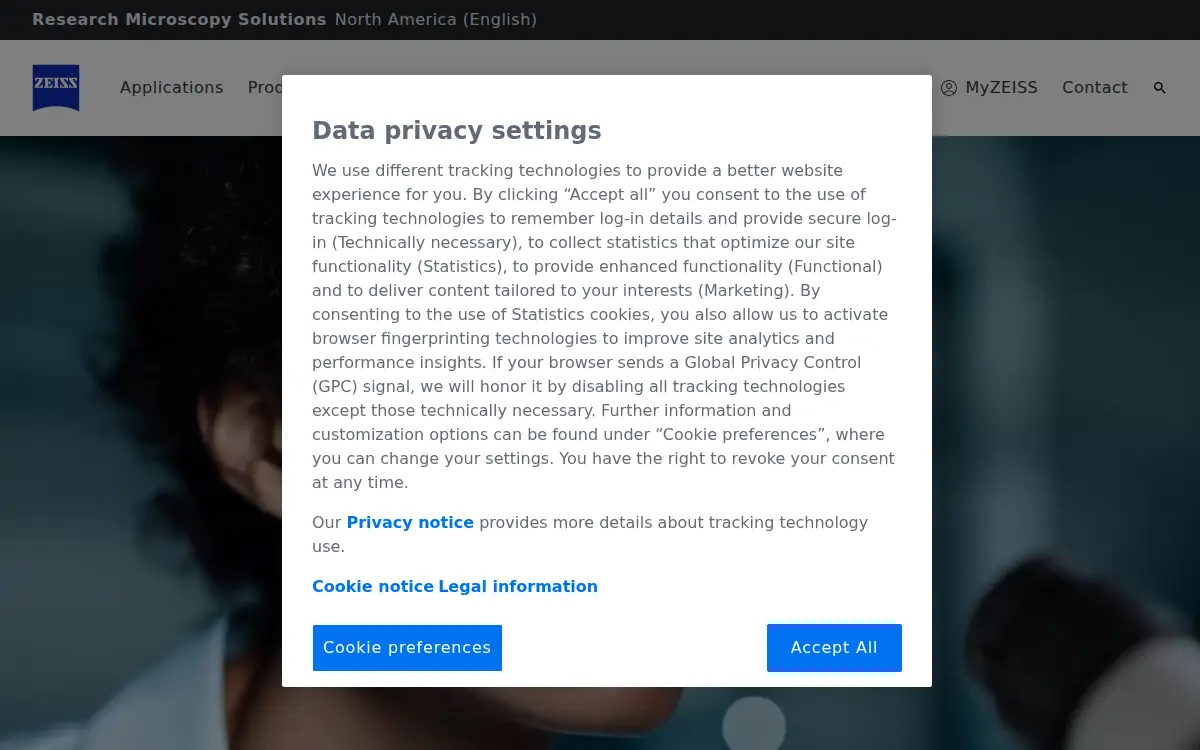This screenshot has height=750, width=1200.
Task: Go to the Contact menu item
Action: [x=1095, y=88]
